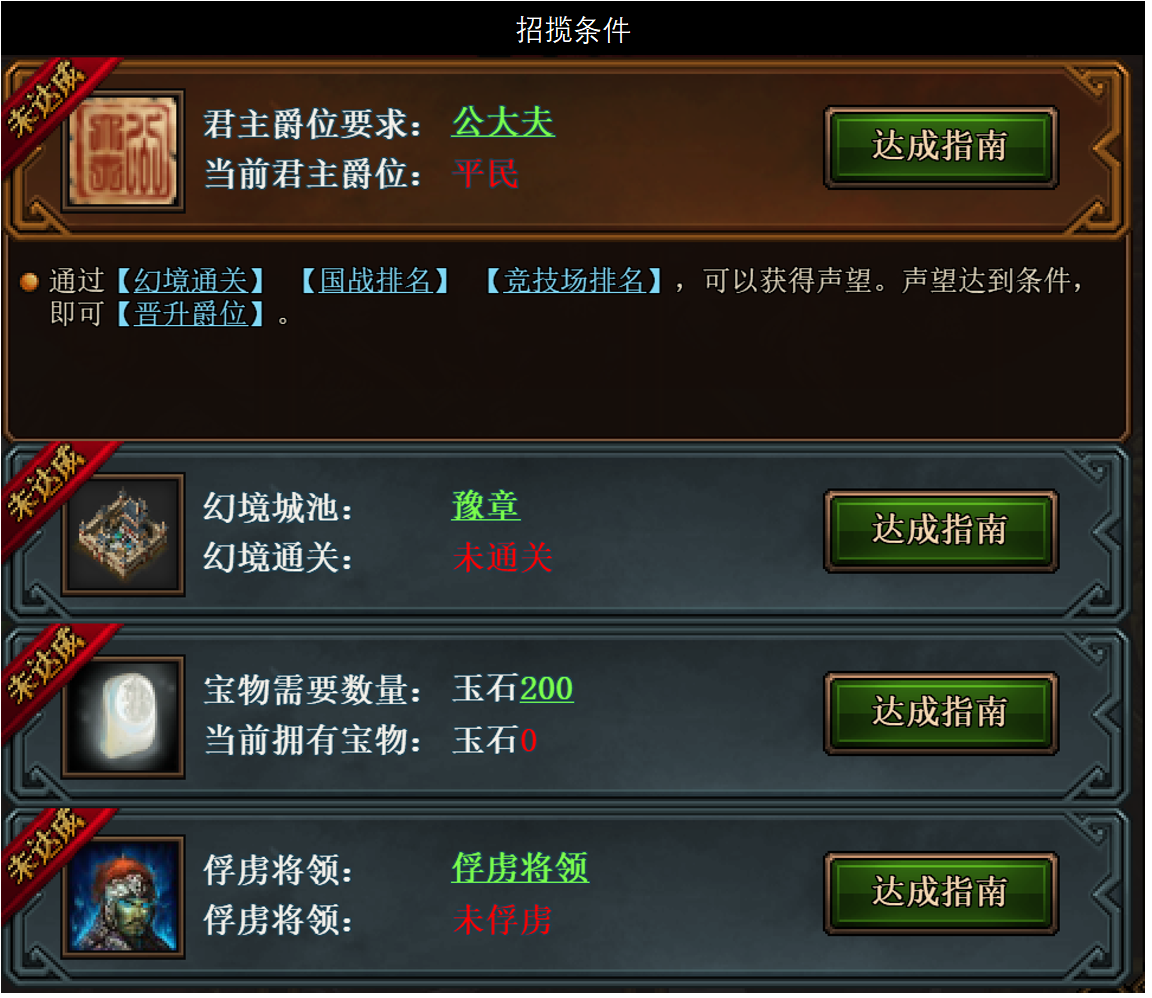The height and width of the screenshot is (998, 1152).
Task: Click the captured general portrait icon
Action: click(x=123, y=897)
